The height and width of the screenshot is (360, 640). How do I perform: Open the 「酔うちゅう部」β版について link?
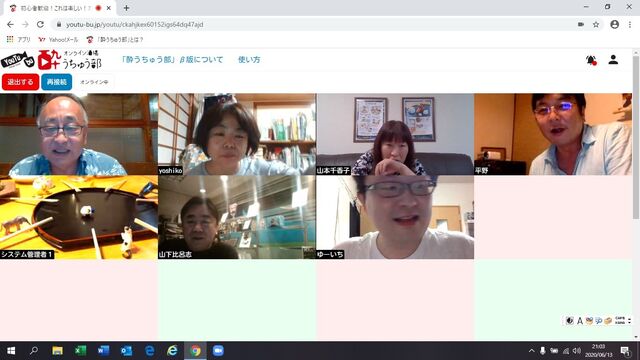point(172,60)
